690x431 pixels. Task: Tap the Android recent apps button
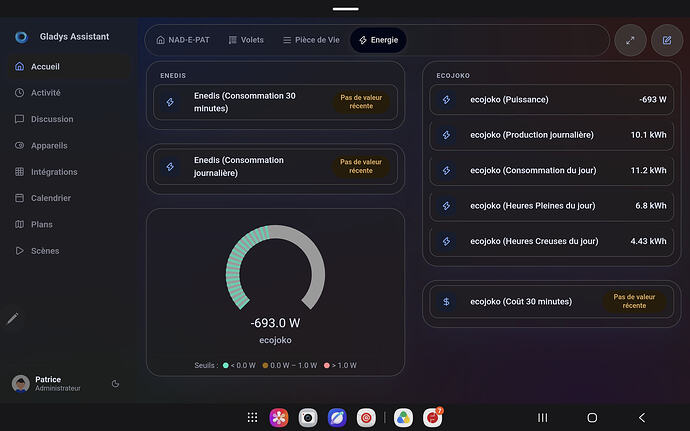click(x=543, y=417)
